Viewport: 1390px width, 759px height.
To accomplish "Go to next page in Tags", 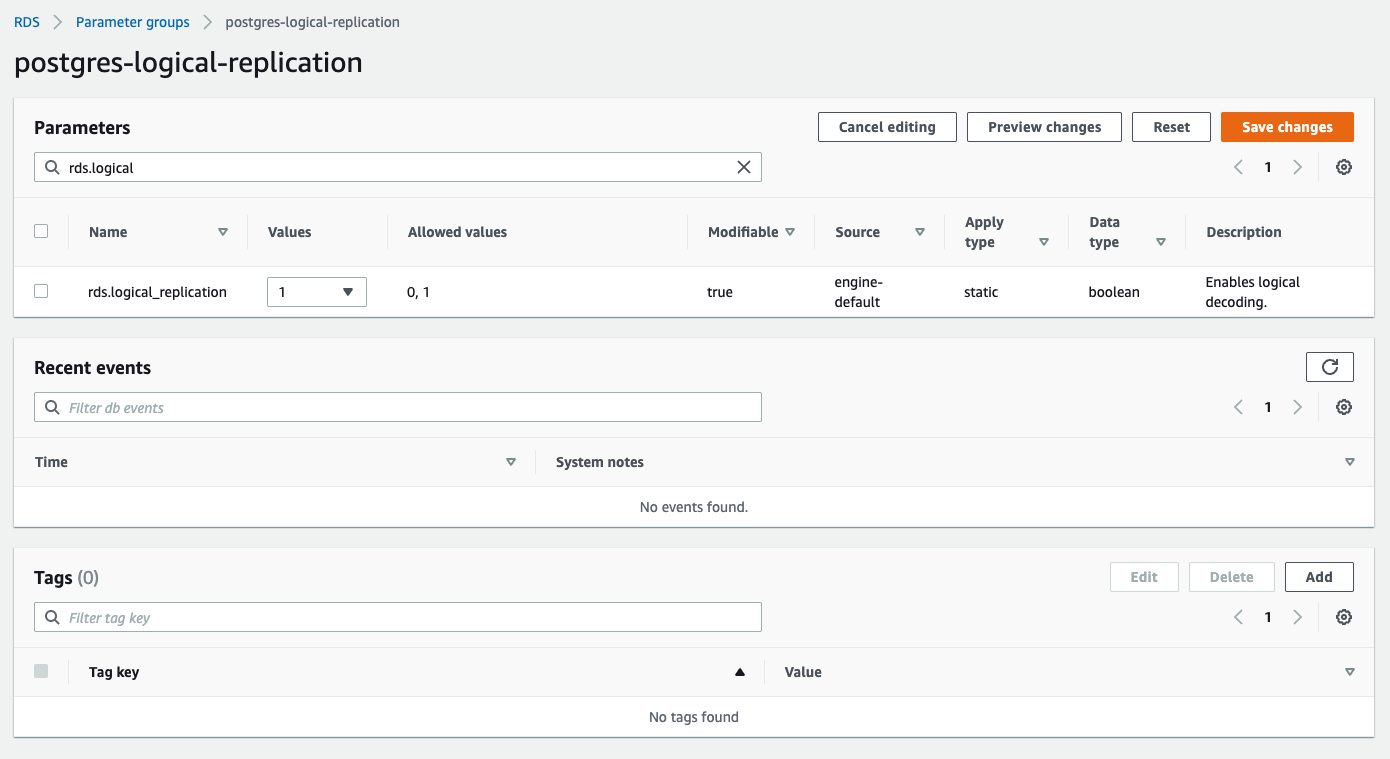I will [1297, 617].
